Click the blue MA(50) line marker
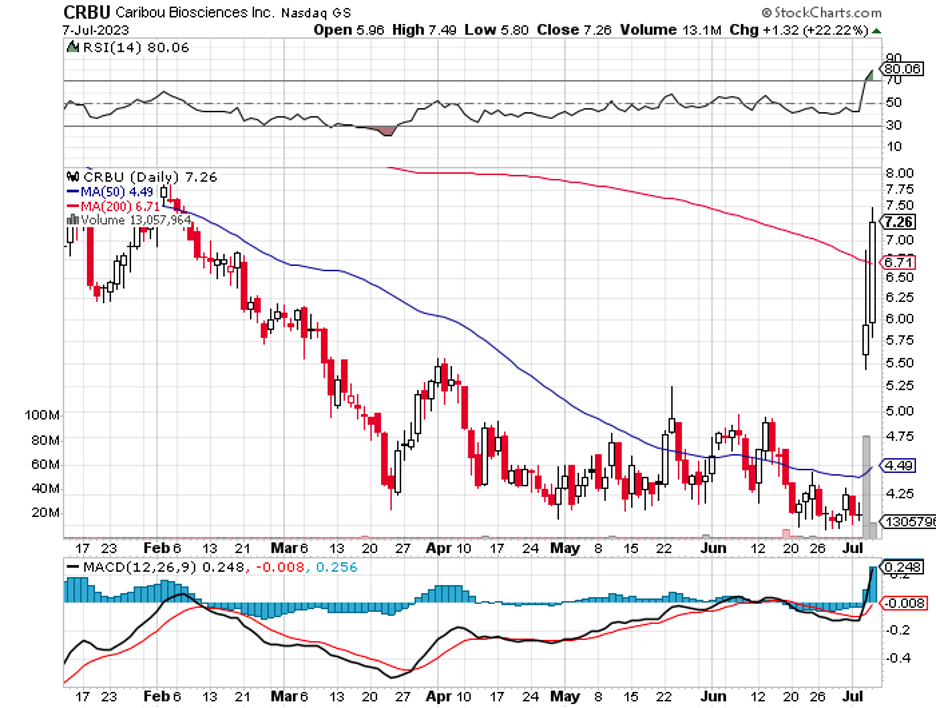Screen dimensions: 936x708 [x=72, y=191]
